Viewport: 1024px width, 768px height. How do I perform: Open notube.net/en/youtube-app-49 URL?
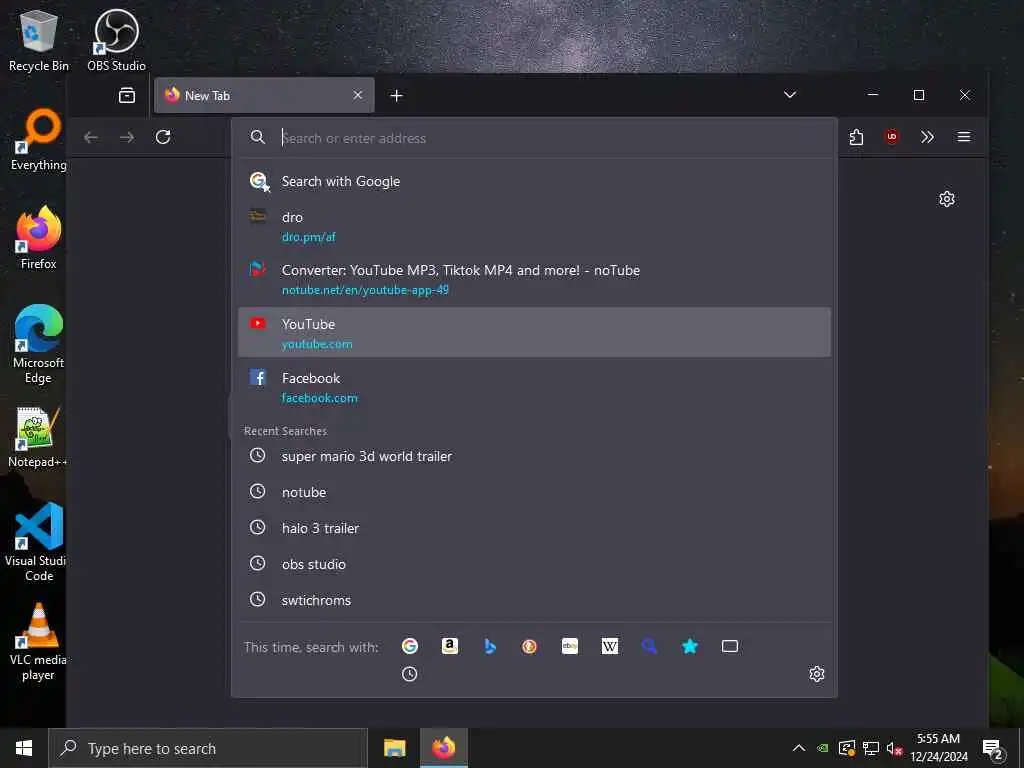pos(365,290)
